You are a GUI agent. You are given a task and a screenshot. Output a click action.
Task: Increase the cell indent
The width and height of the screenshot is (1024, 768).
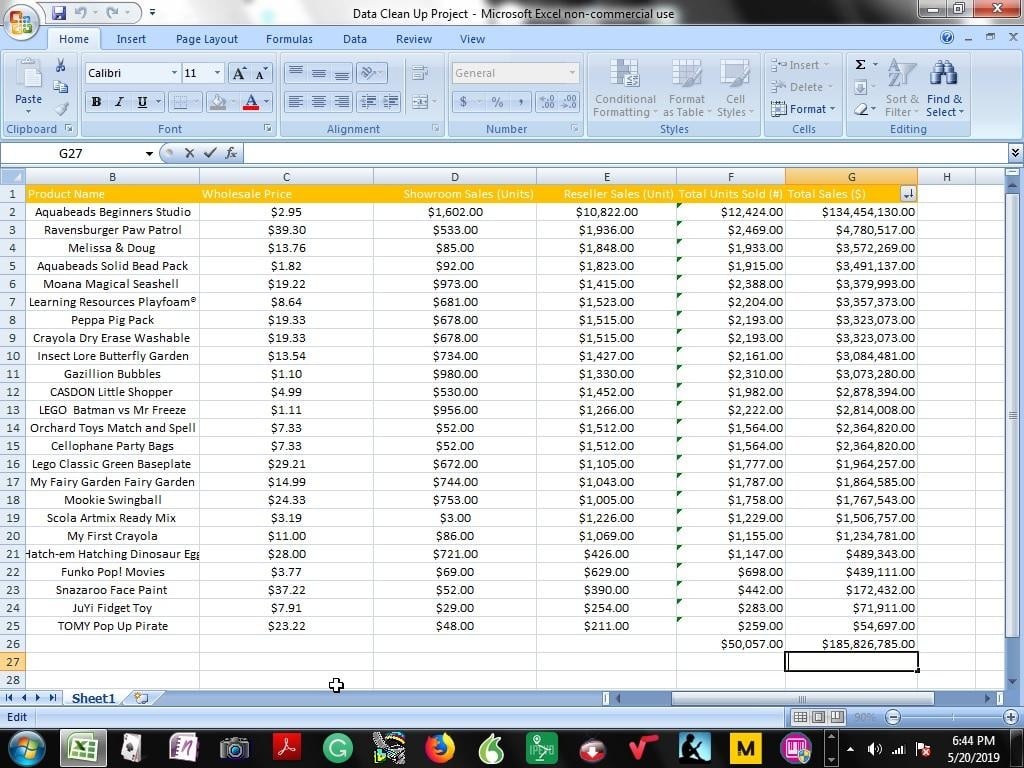[391, 102]
